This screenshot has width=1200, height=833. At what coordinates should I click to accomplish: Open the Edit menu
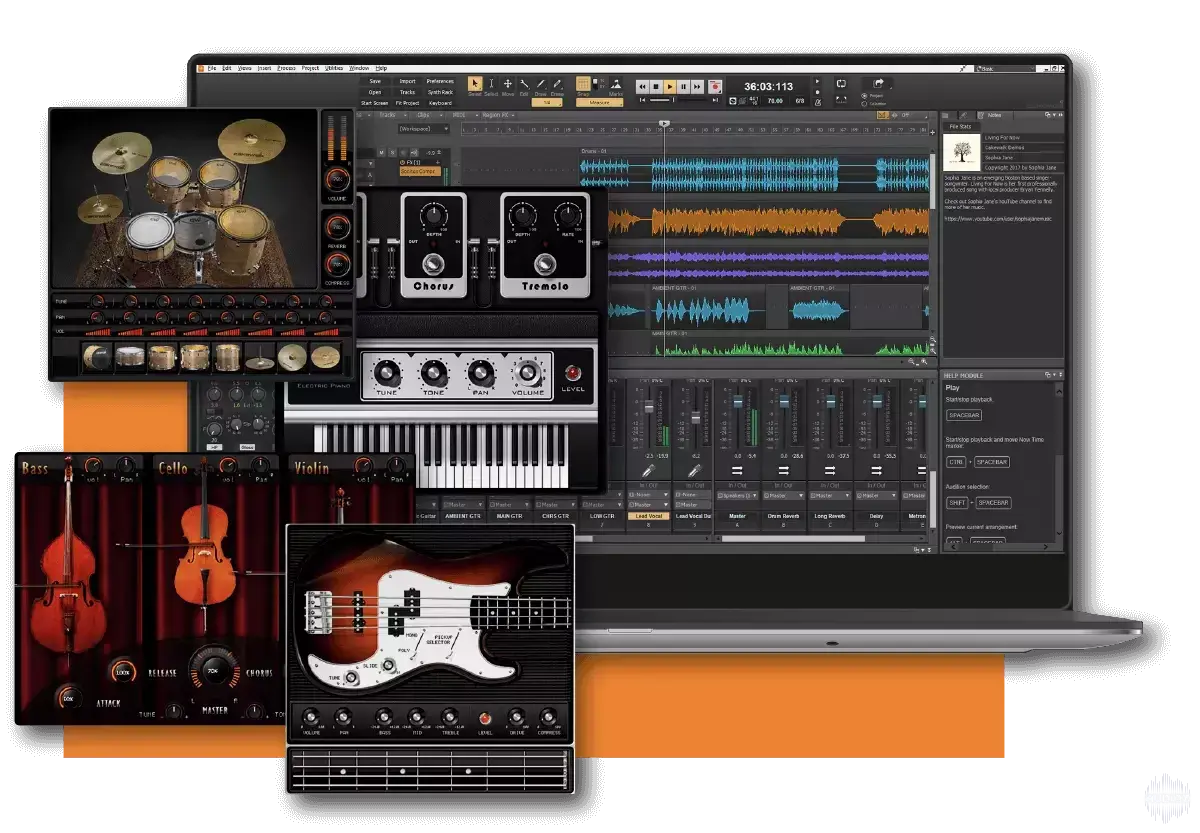point(227,68)
